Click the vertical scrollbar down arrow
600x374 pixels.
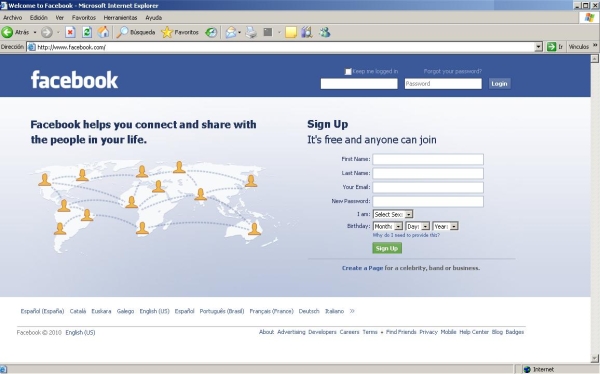tap(595, 358)
